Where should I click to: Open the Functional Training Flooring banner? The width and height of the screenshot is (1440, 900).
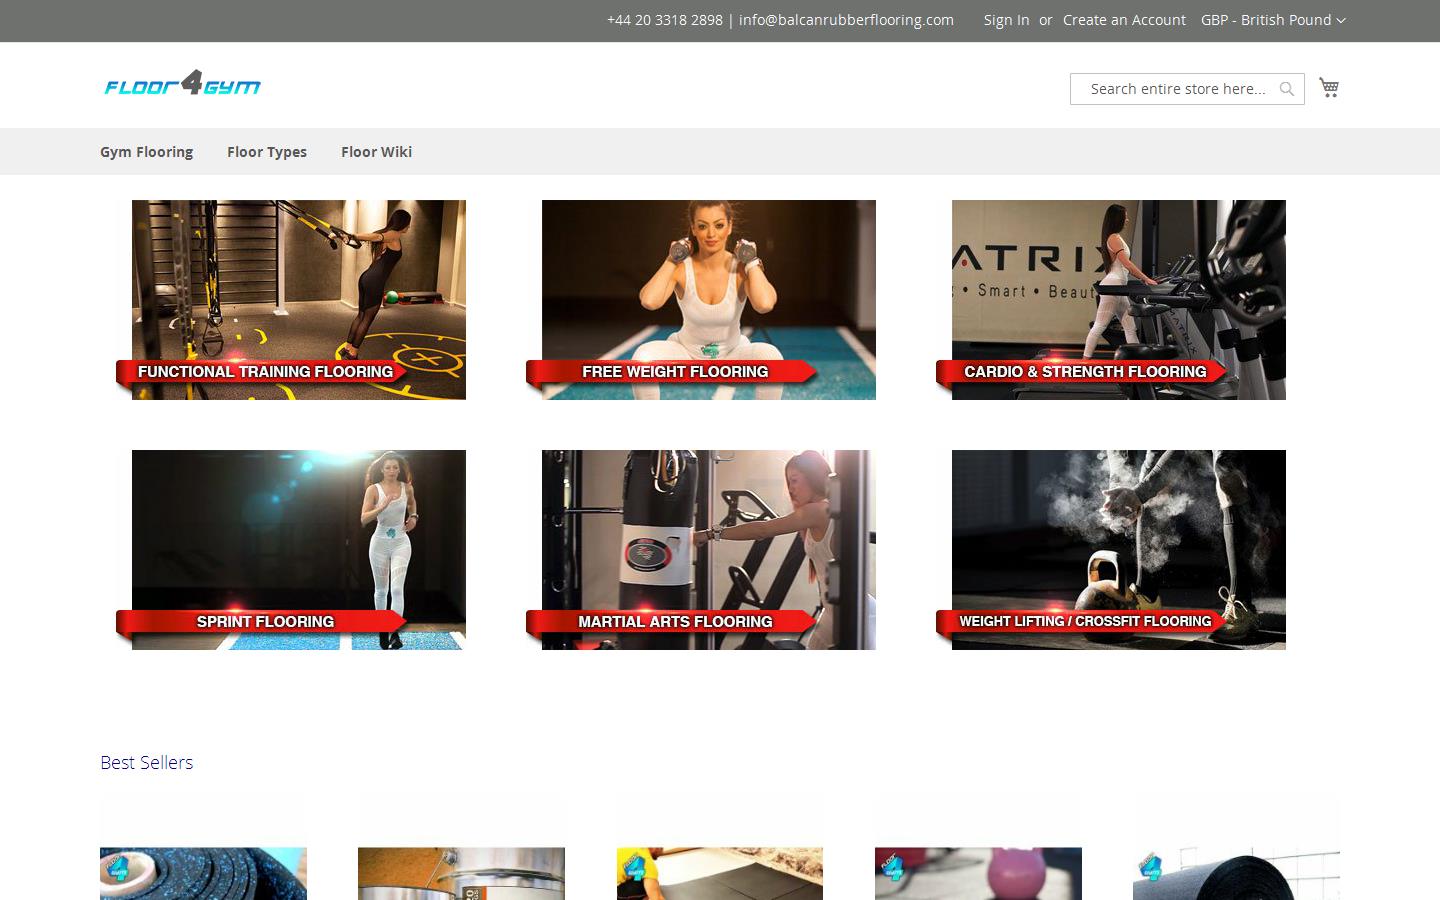[298, 300]
